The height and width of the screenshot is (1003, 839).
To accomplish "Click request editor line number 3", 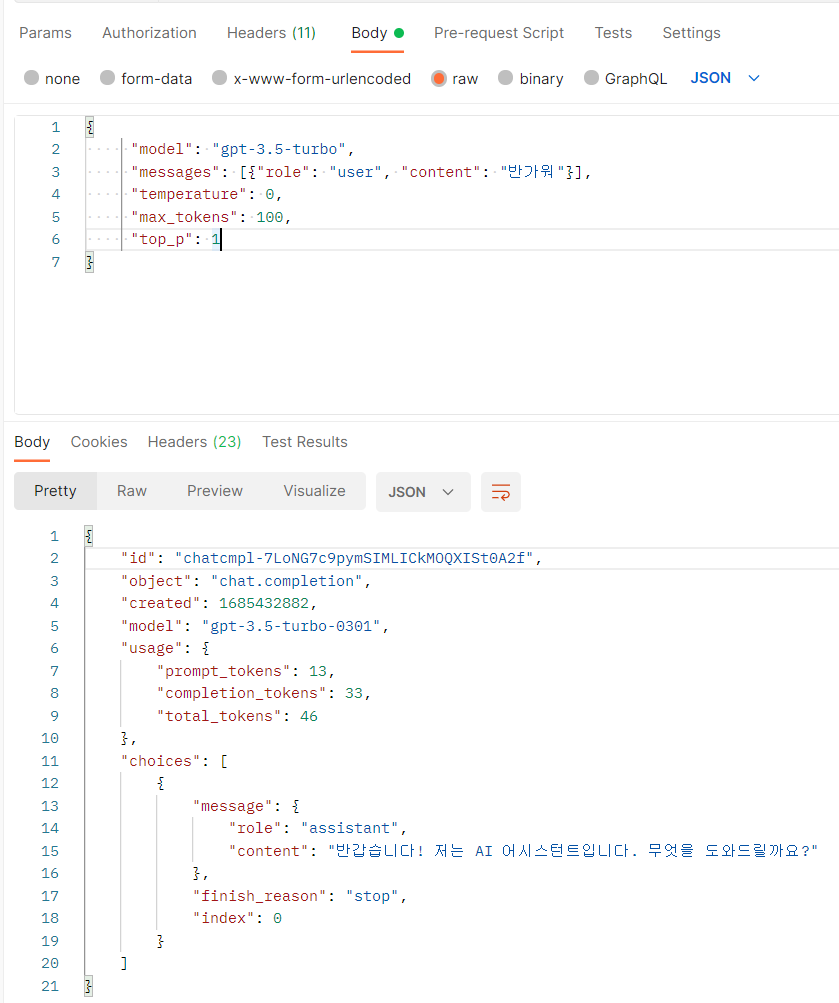I will (x=56, y=172).
